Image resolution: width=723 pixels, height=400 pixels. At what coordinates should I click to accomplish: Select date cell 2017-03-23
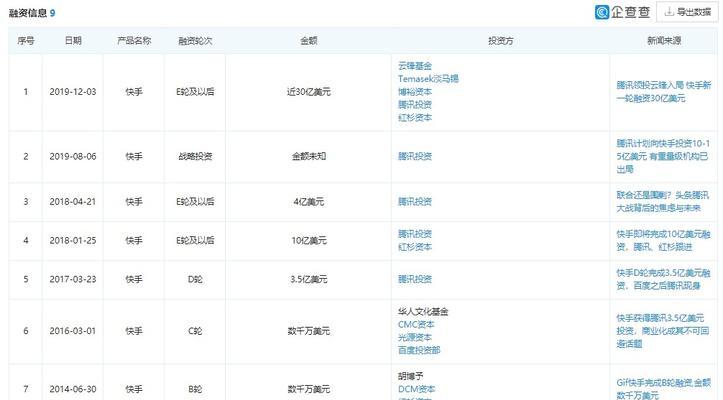pyautogui.click(x=73, y=279)
